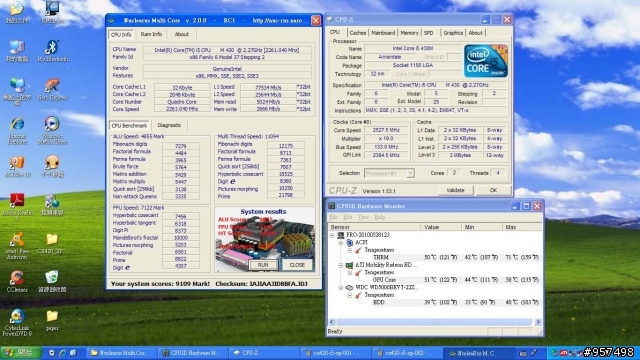
Task: Click the computer icon beside PRO-20100528123
Action: (340, 235)
